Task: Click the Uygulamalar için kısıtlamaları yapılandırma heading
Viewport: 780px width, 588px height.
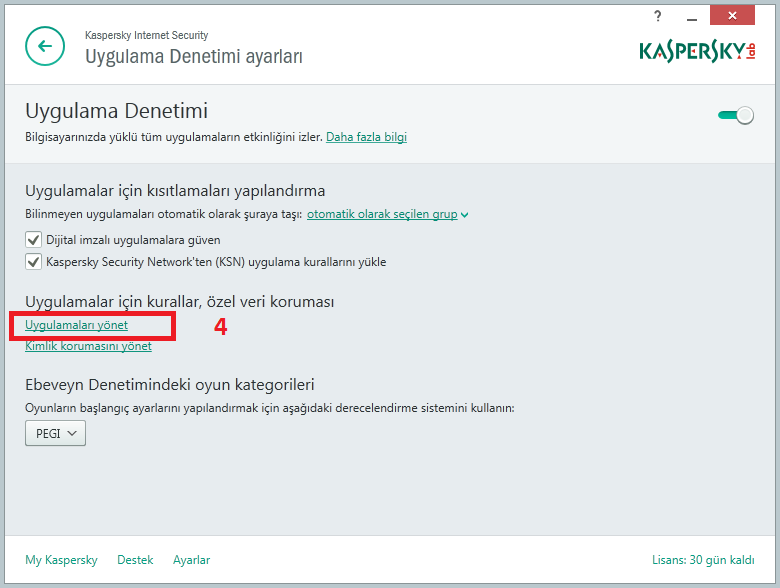Action: pyautogui.click(x=175, y=191)
